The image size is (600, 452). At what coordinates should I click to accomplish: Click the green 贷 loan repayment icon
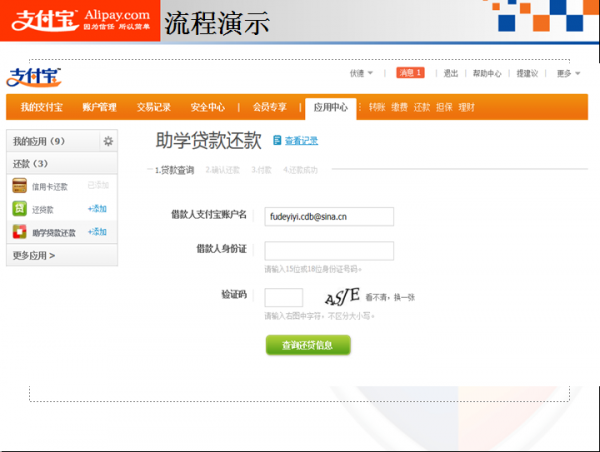(20, 209)
